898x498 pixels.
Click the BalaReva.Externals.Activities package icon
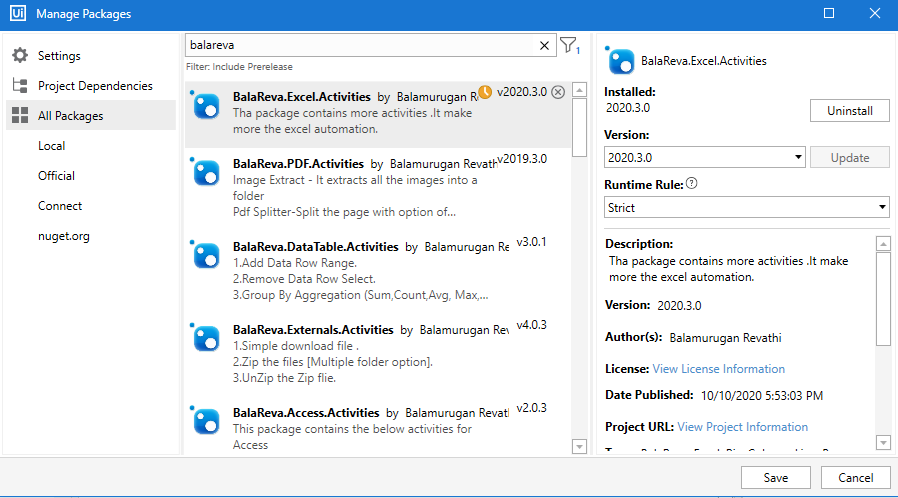[x=206, y=338]
